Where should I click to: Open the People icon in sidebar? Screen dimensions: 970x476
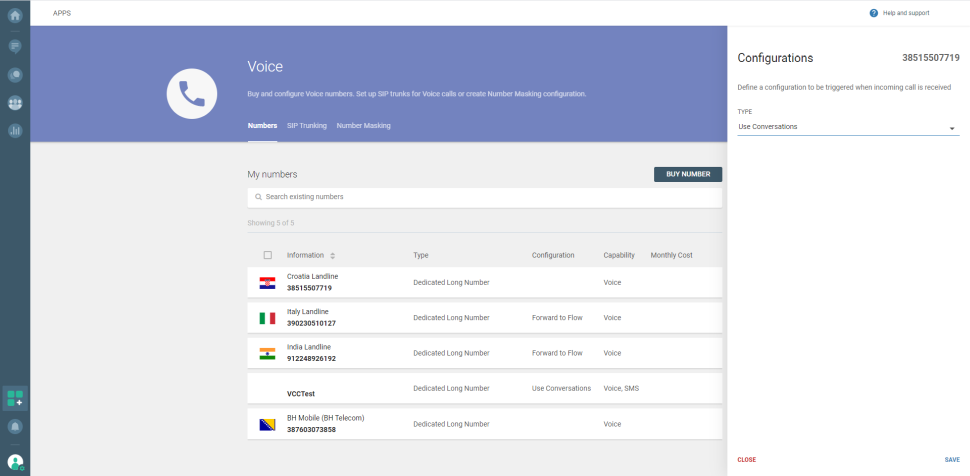pyautogui.click(x=15, y=102)
